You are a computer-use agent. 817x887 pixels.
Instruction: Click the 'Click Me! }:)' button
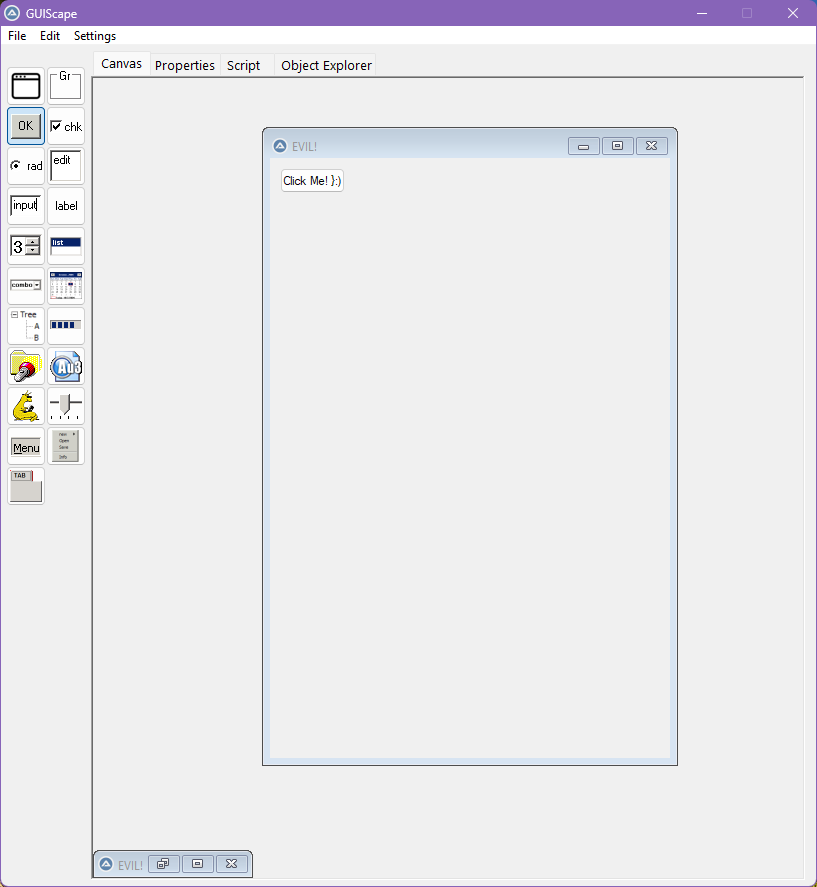(312, 181)
